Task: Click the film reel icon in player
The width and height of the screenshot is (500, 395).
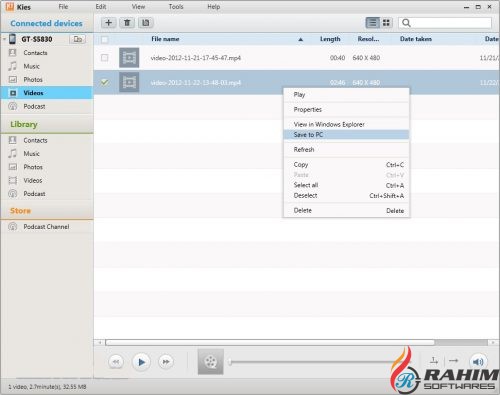Action: (210, 362)
